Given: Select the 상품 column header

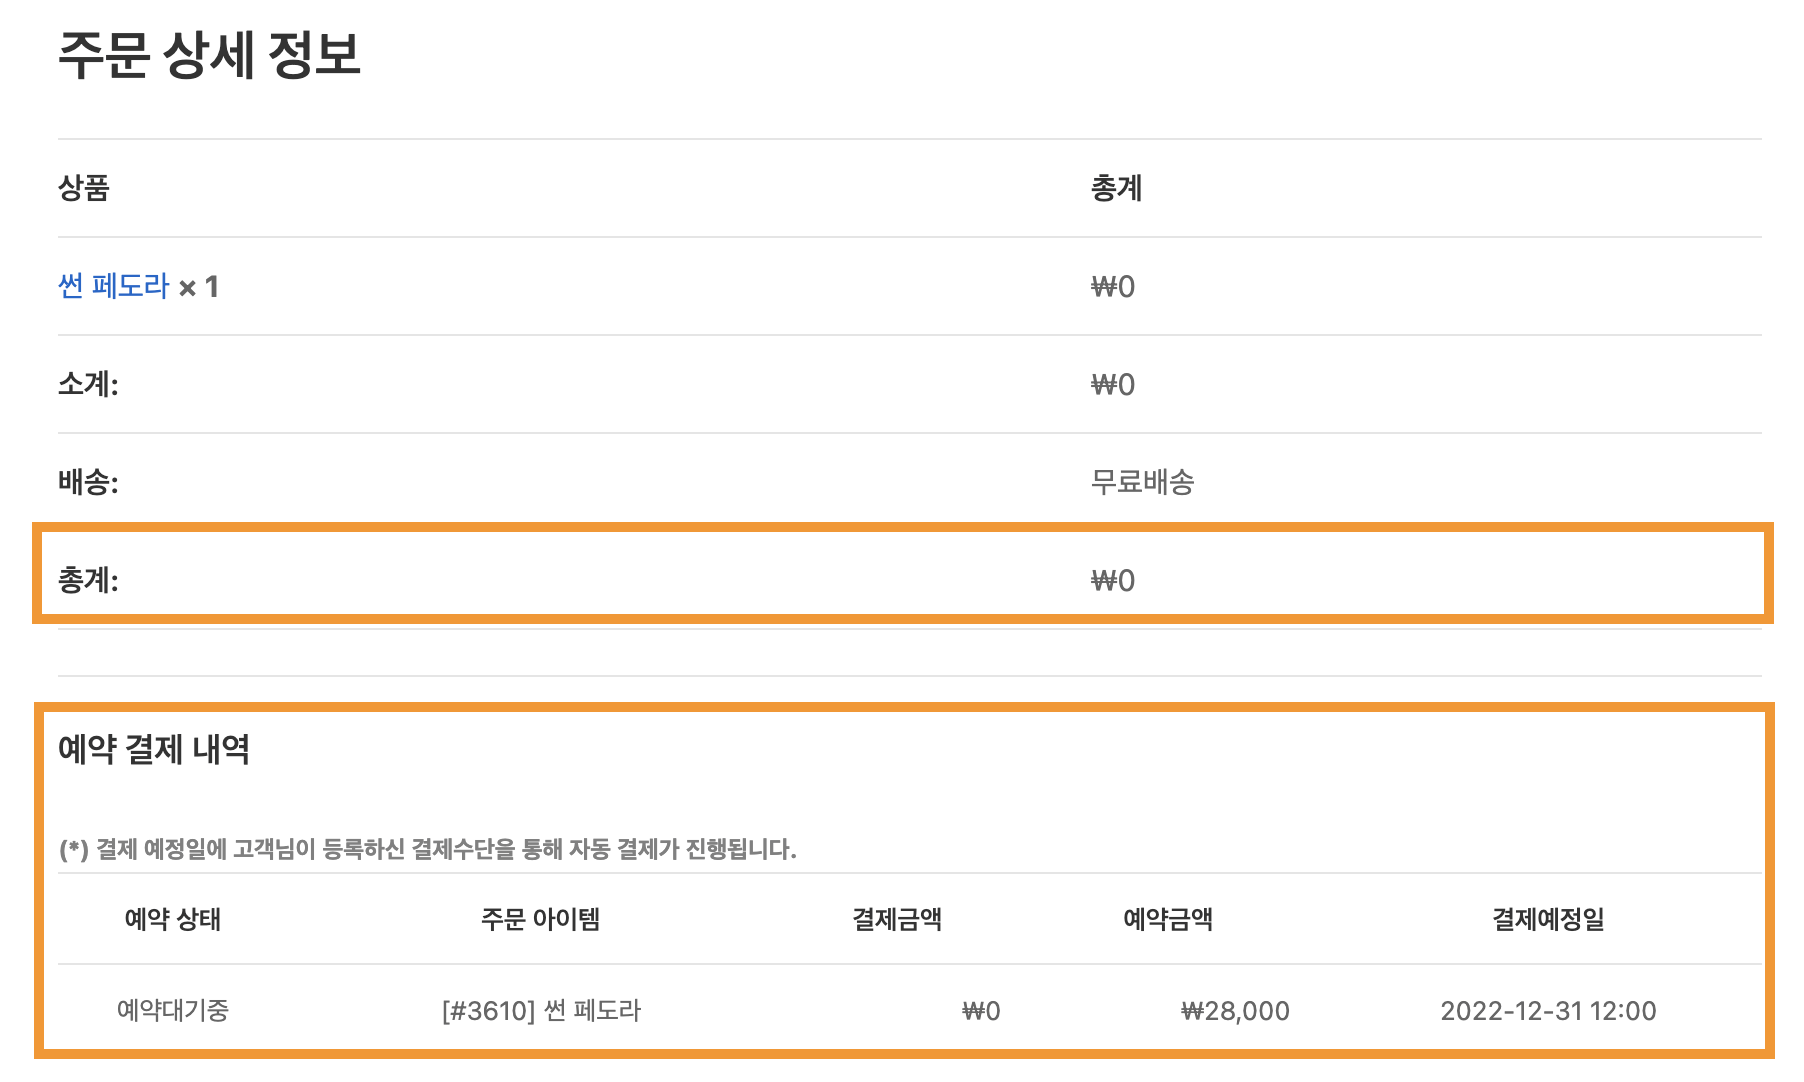Looking at the screenshot, I should pyautogui.click(x=84, y=188).
